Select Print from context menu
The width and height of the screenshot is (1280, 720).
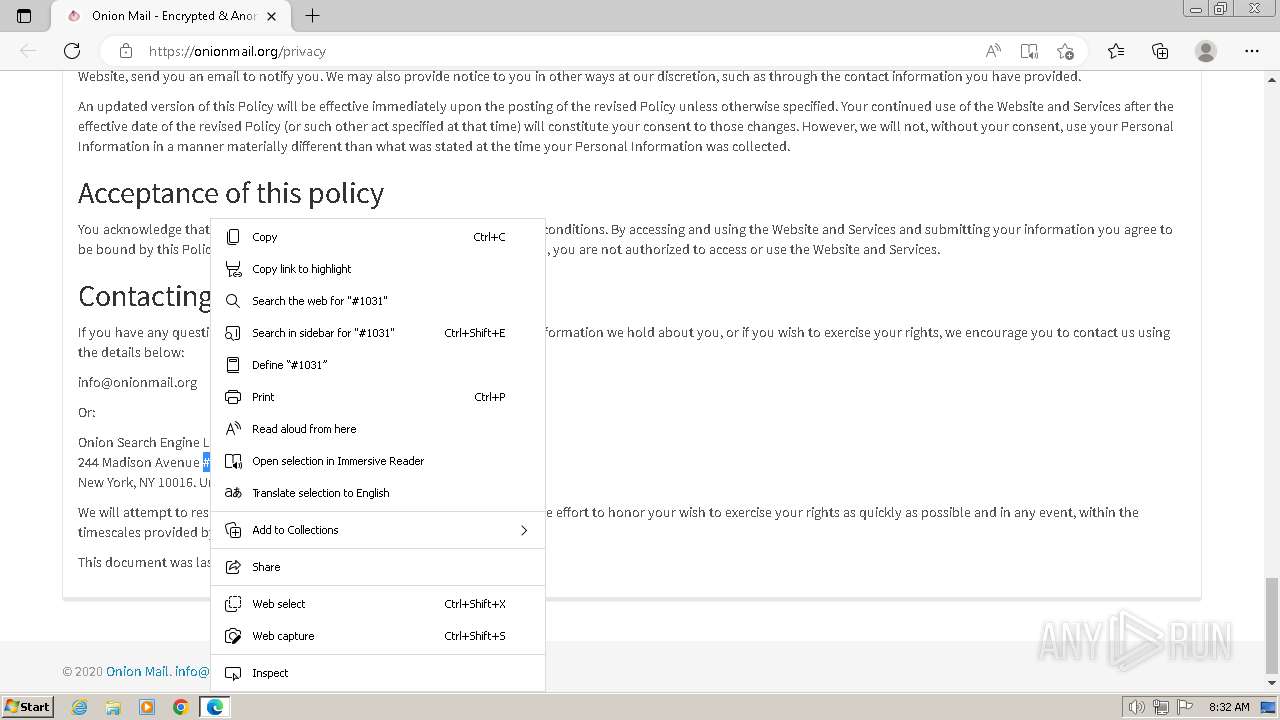coord(378,397)
